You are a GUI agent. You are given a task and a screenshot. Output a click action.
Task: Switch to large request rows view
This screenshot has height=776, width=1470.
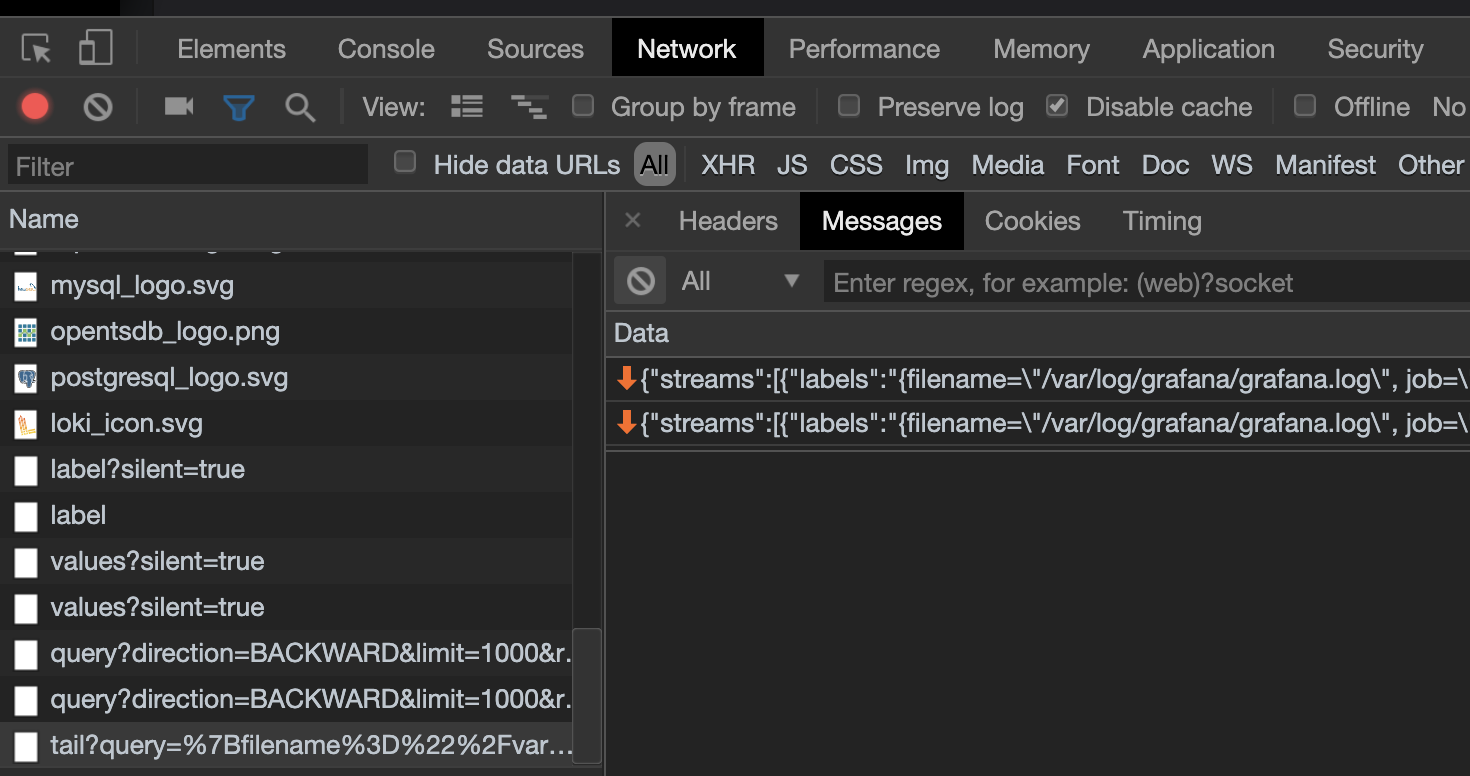pos(466,107)
